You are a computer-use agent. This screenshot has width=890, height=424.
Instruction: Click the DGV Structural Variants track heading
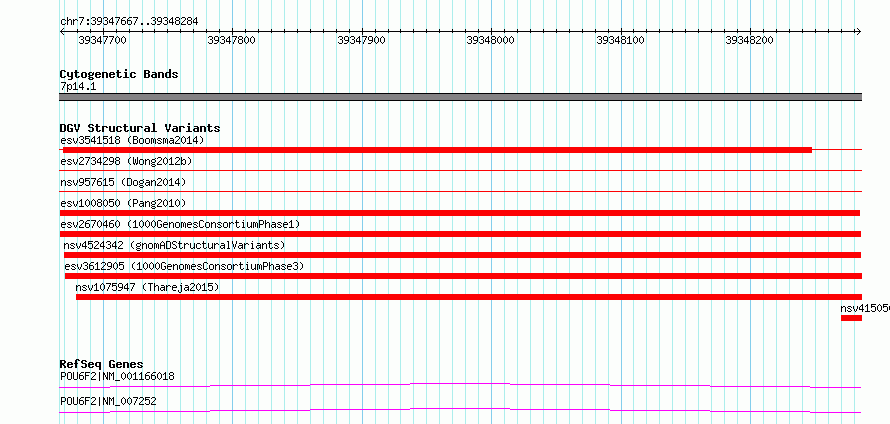point(140,128)
